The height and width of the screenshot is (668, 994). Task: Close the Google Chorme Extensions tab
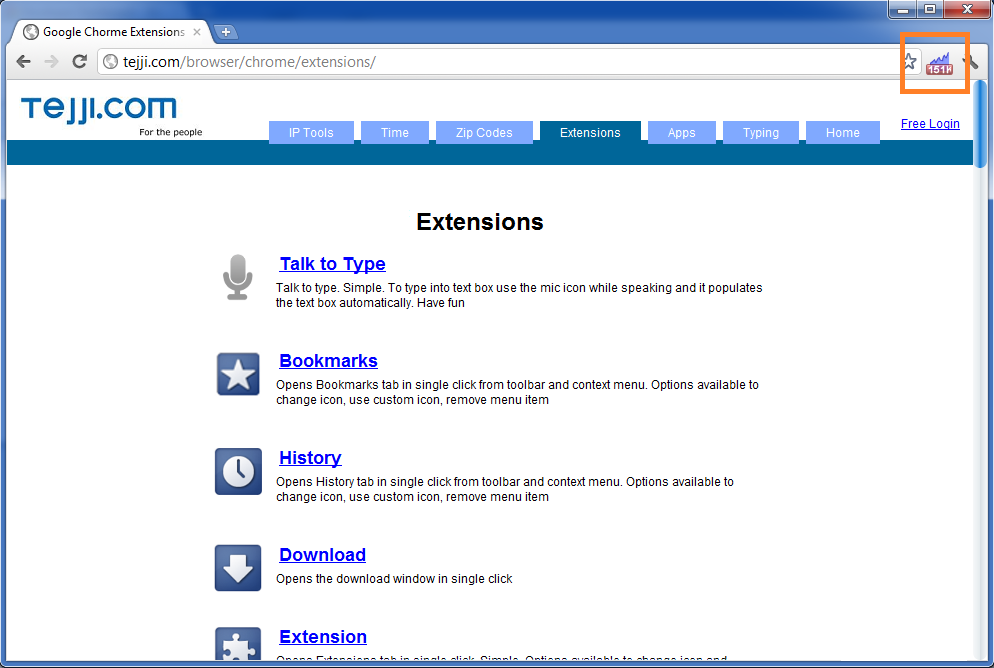tap(197, 32)
